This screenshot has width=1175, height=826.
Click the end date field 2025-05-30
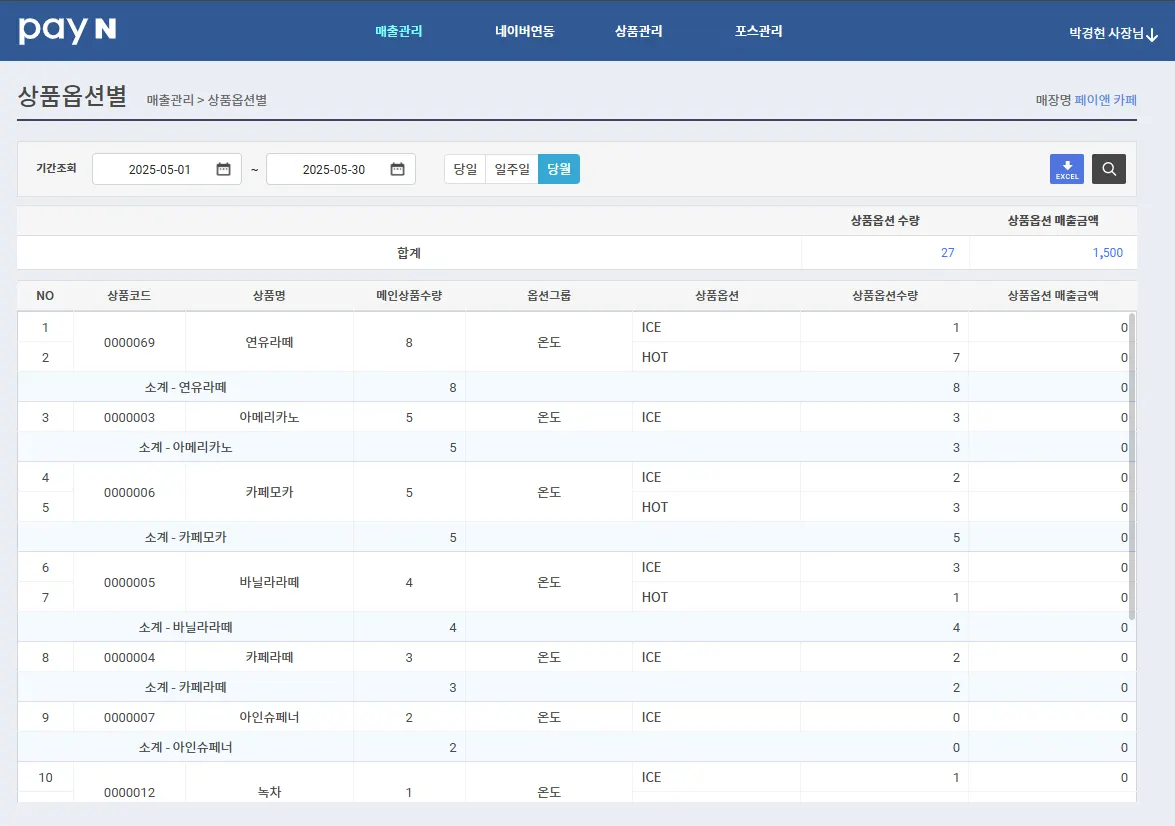333,169
